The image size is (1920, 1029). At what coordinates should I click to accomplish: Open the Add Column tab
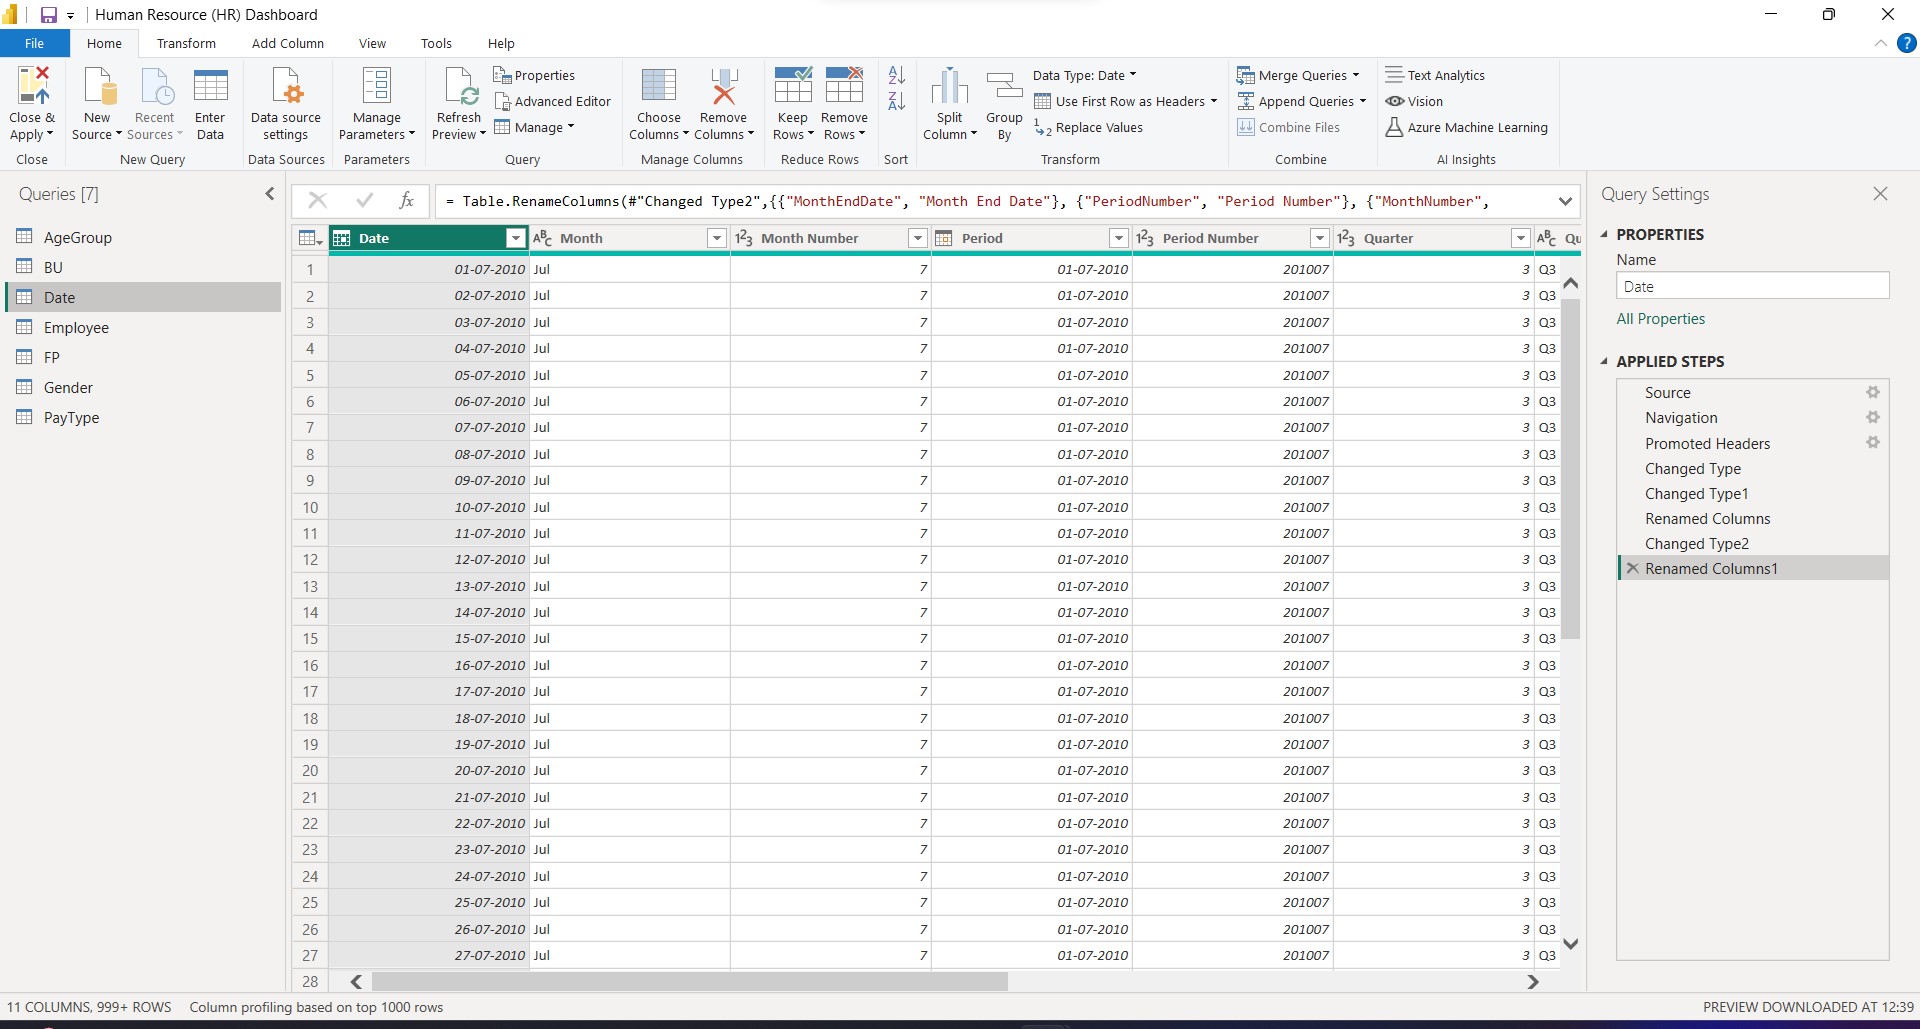(x=287, y=43)
